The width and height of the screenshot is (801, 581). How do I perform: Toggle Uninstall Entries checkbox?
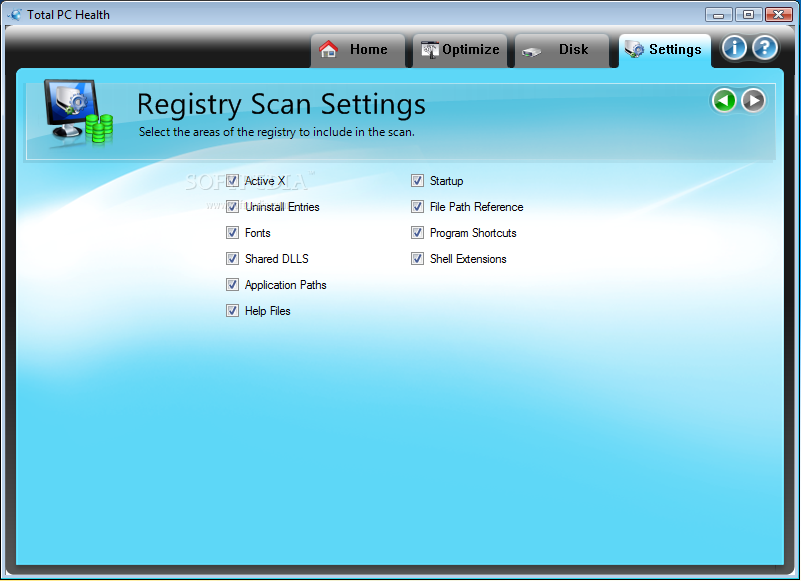[x=232, y=206]
